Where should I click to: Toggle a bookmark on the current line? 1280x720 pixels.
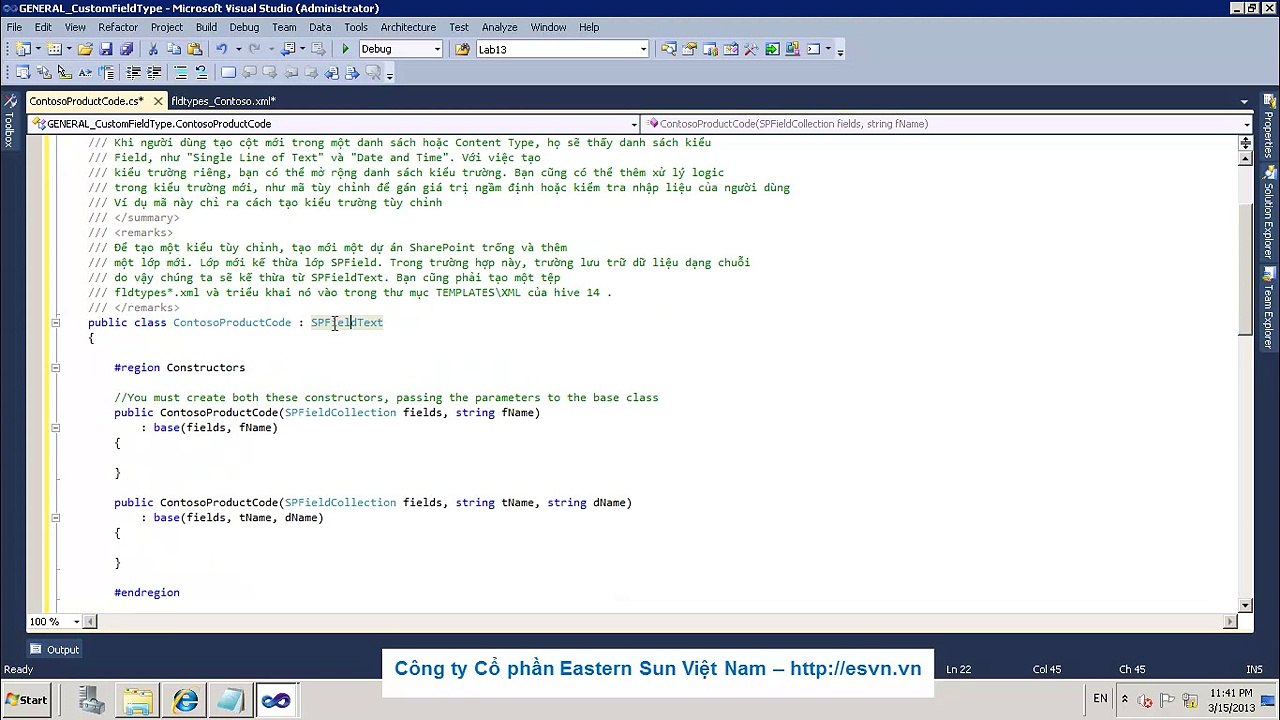[229, 73]
